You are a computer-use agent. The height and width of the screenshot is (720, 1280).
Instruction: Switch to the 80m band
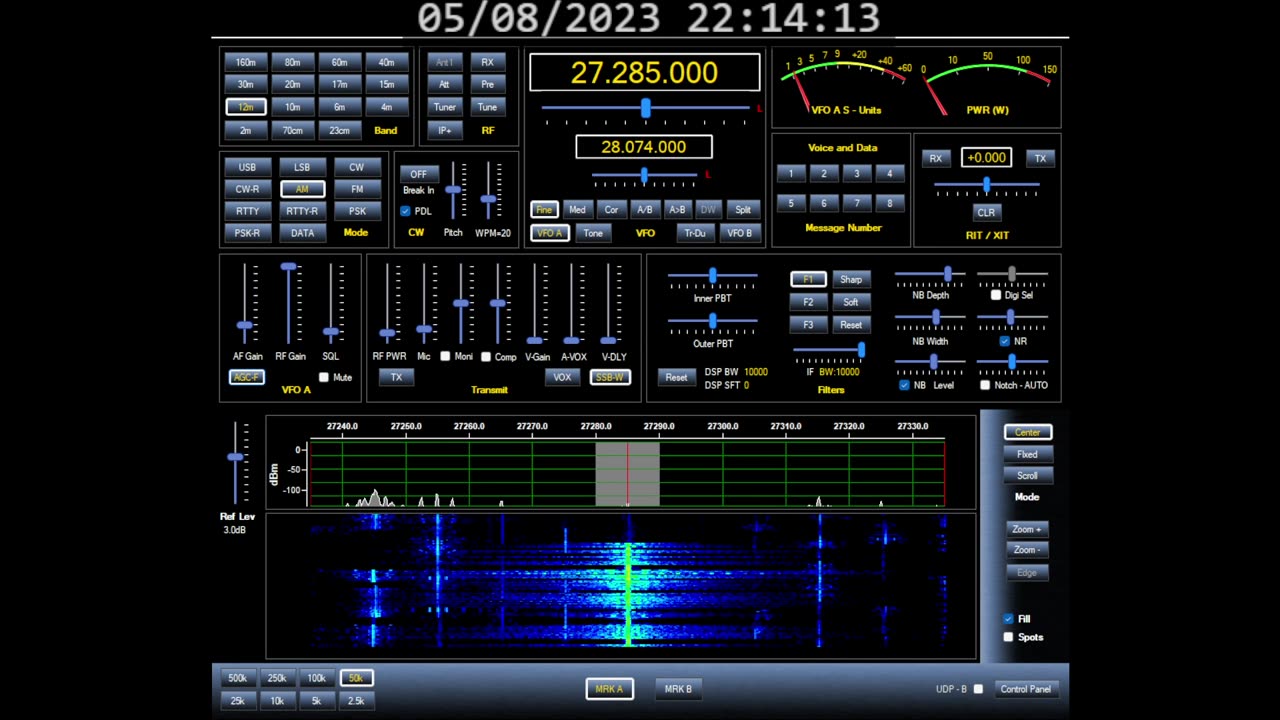[292, 62]
